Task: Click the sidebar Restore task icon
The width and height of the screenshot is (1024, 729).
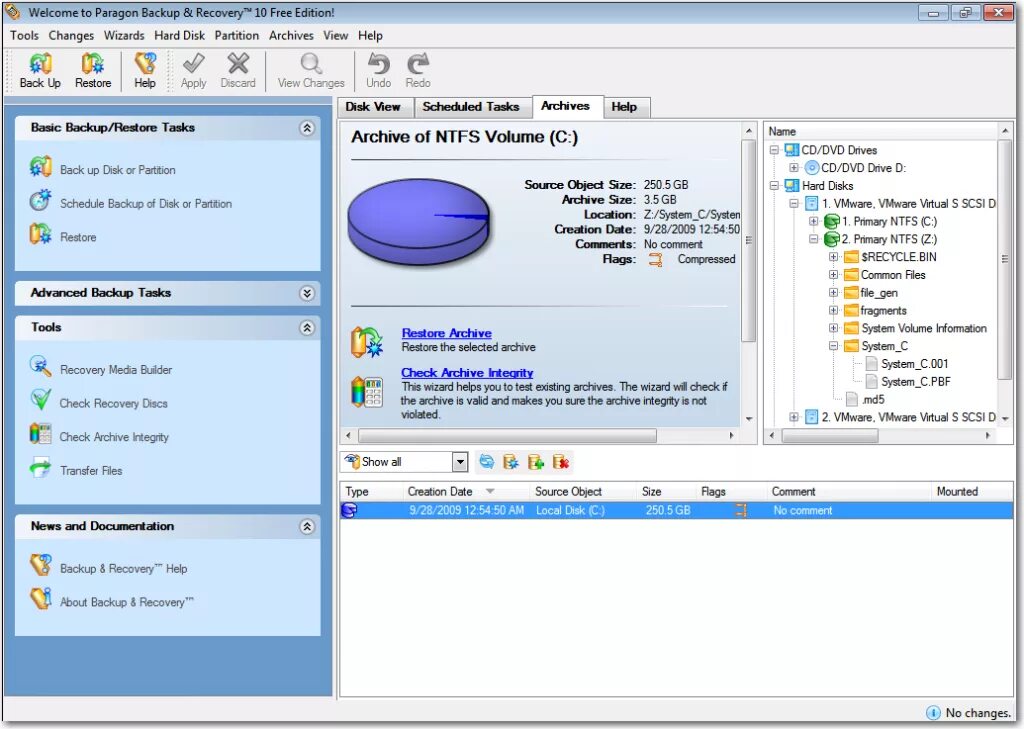Action: 40,234
